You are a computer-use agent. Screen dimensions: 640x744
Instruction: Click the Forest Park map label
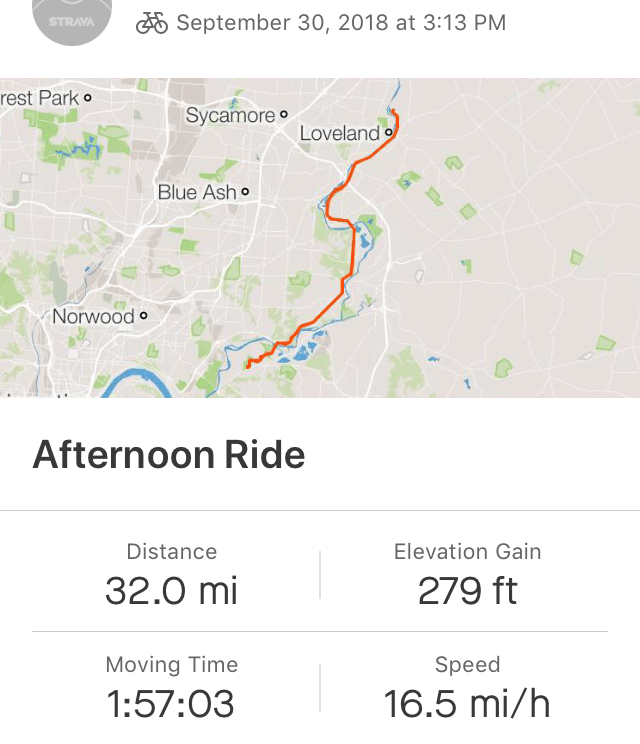40,98
